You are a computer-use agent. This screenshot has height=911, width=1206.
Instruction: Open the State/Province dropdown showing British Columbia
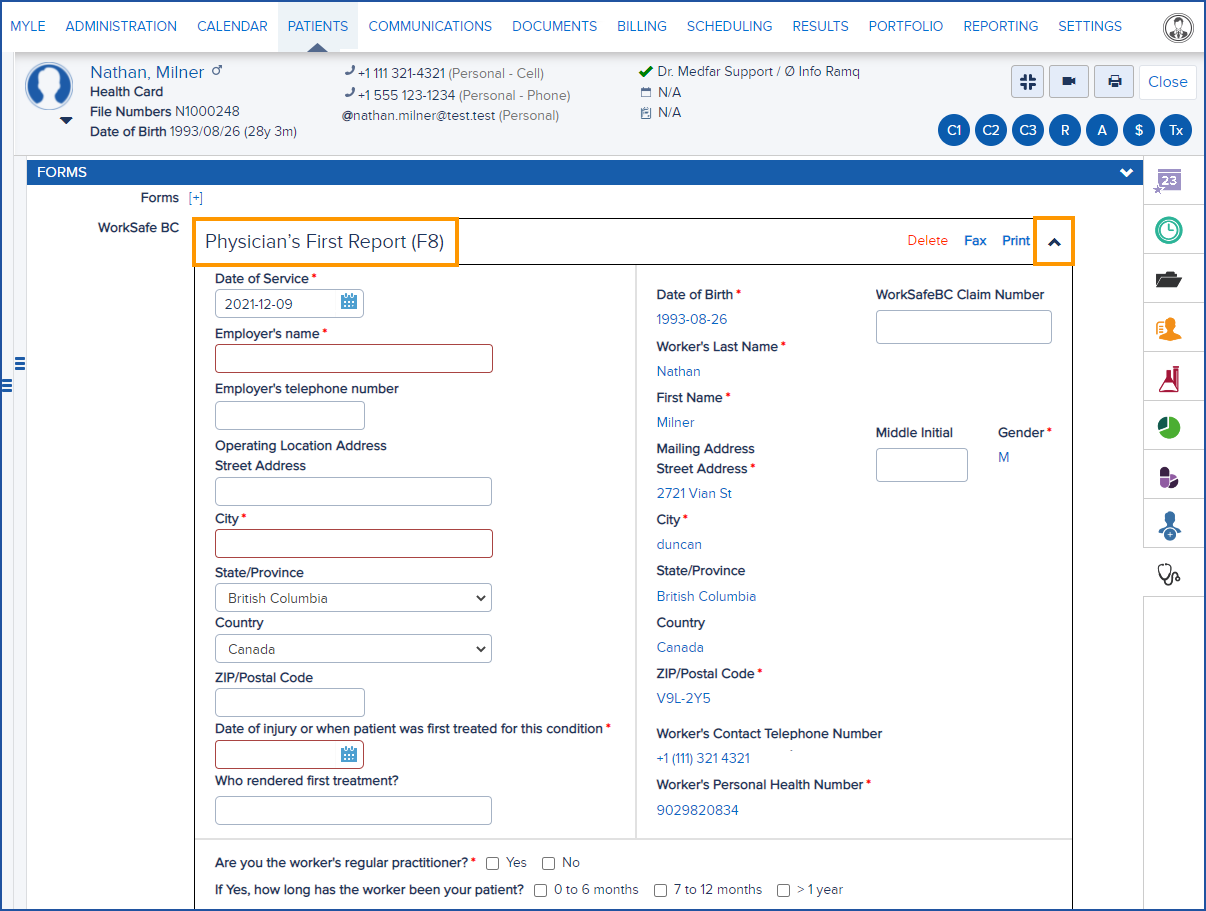(353, 597)
